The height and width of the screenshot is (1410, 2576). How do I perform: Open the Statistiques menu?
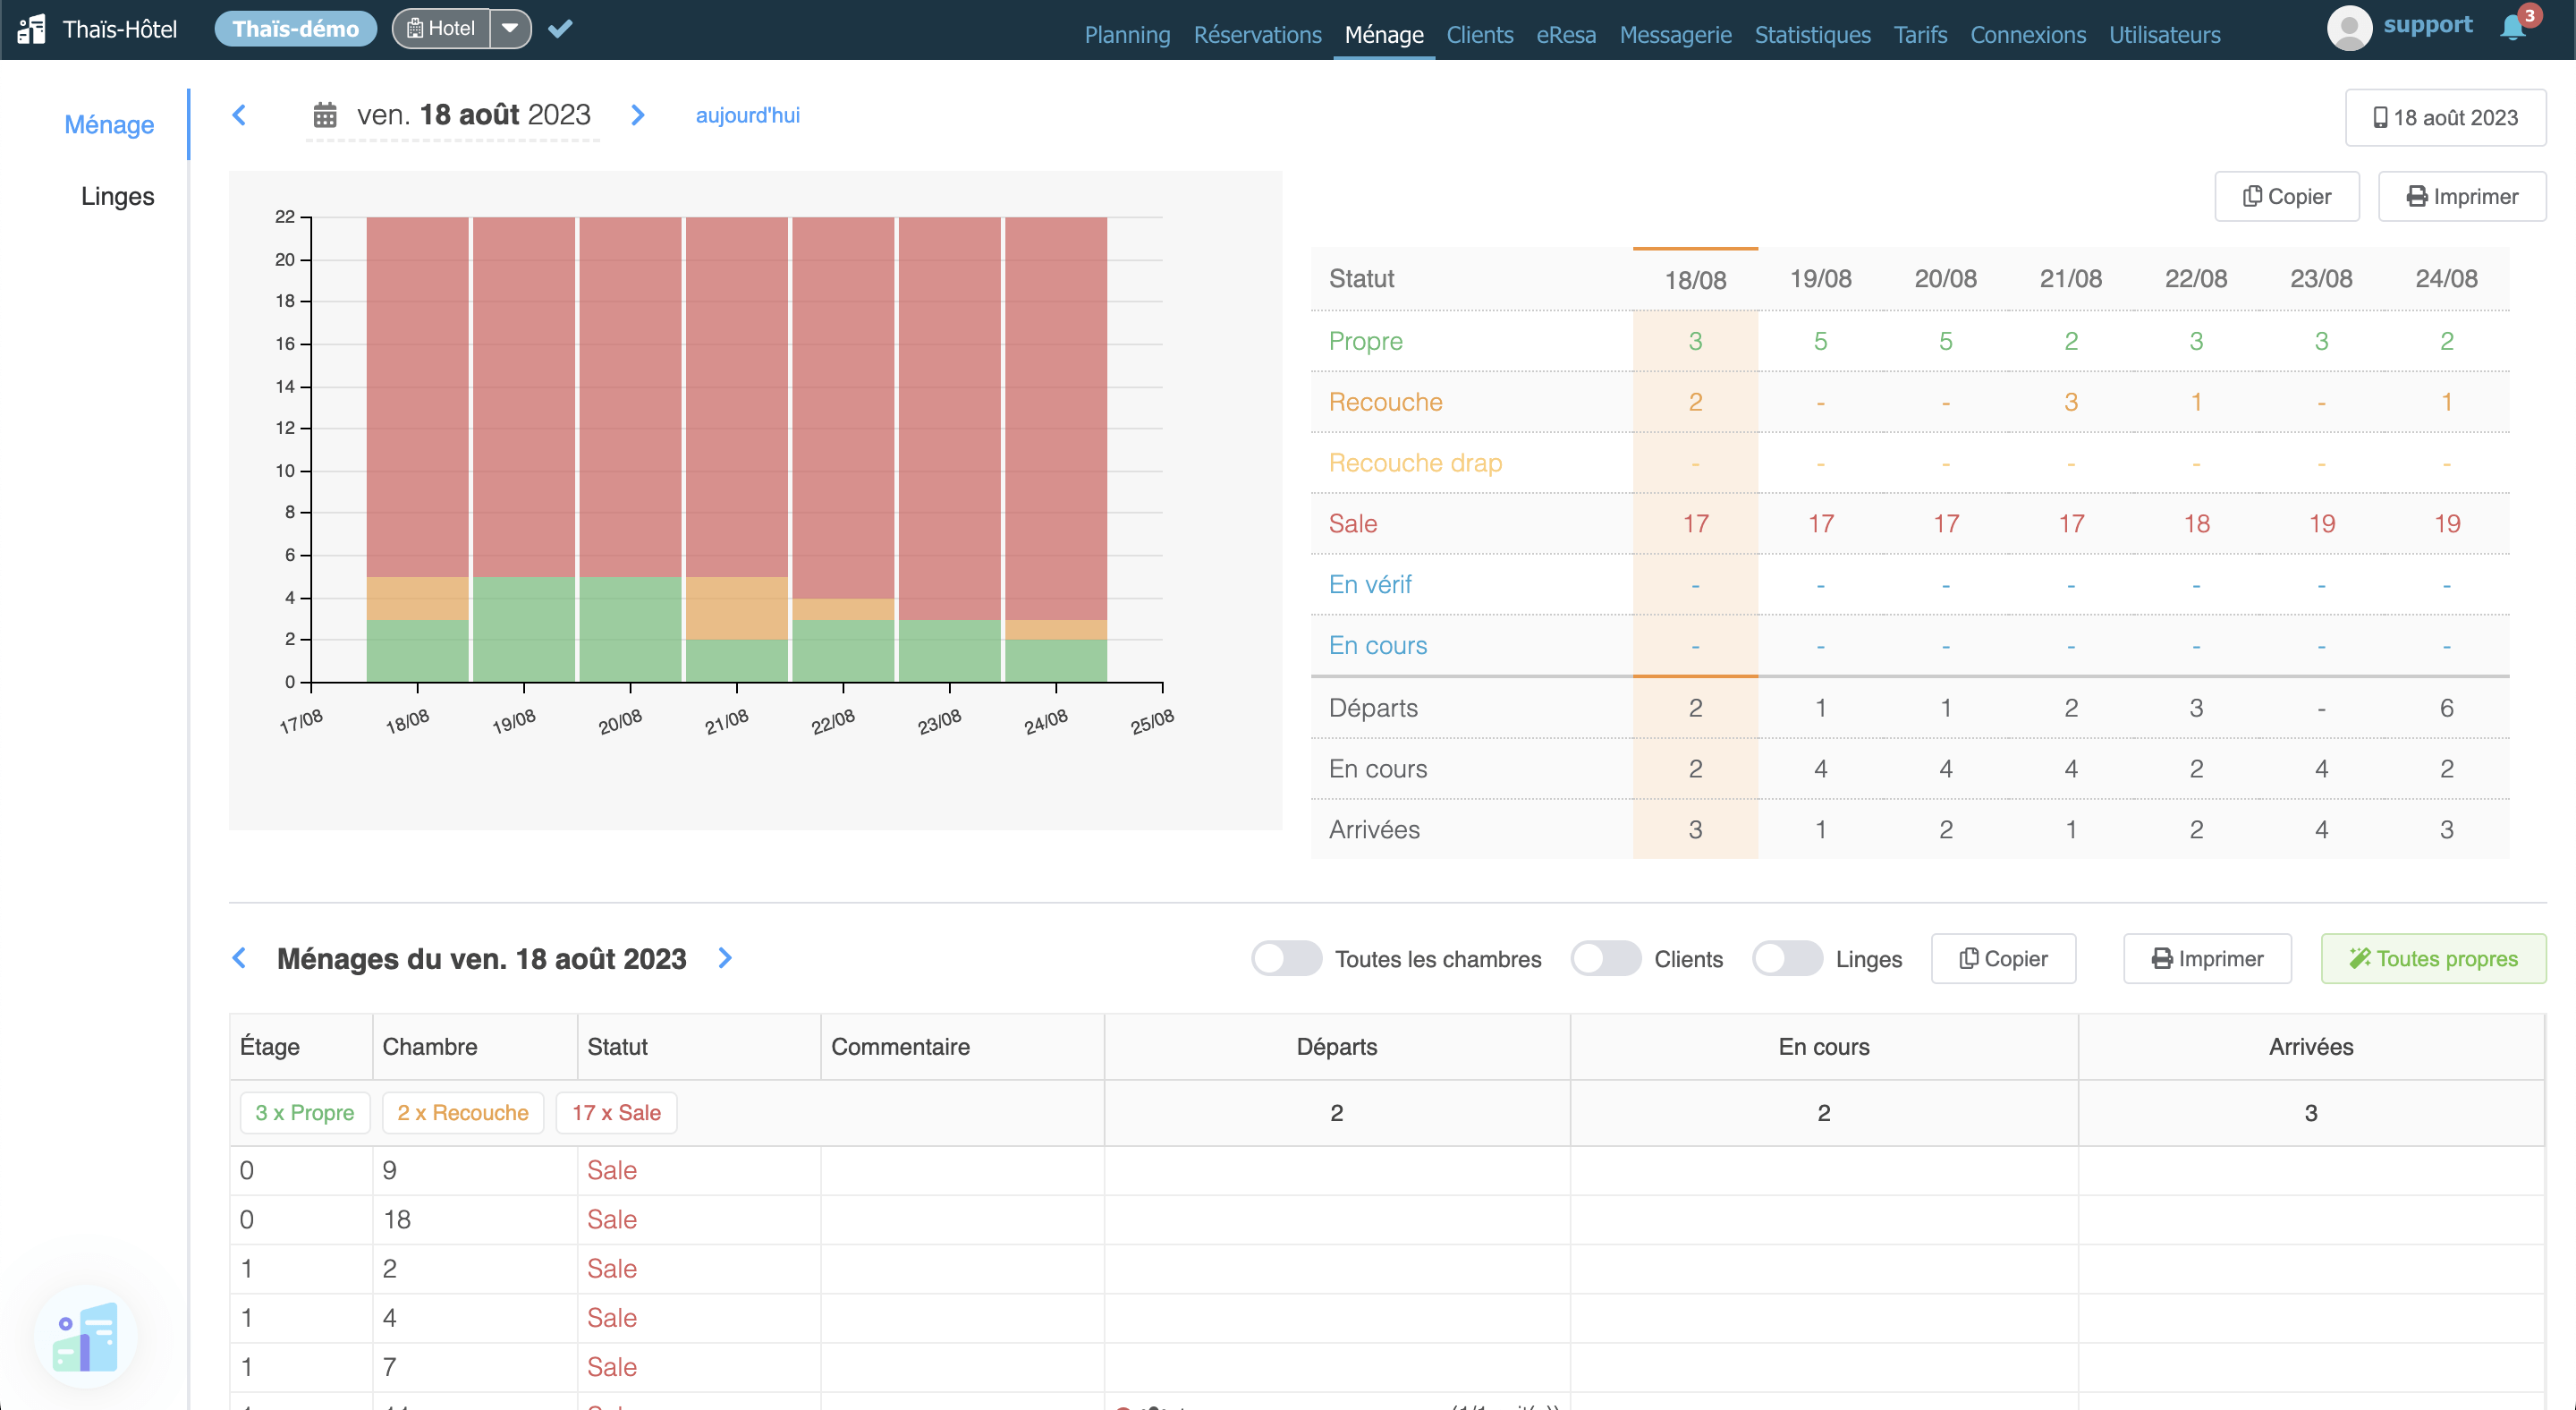(x=1812, y=35)
